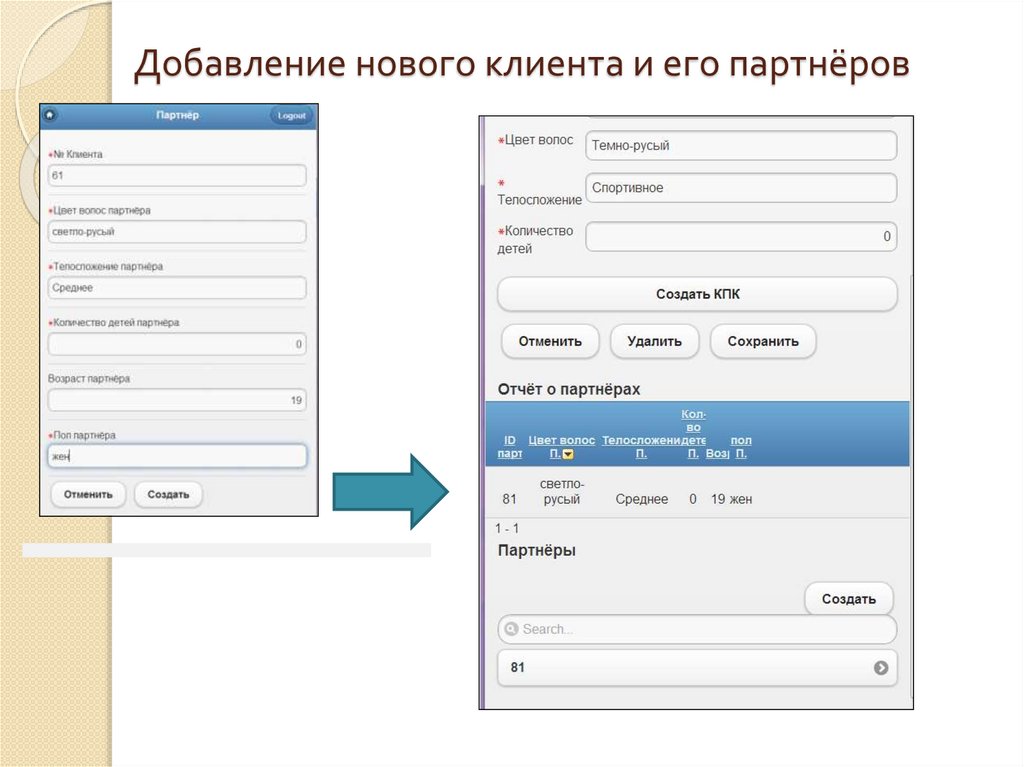Click the № Клиента input showing 61

pyautogui.click(x=177, y=175)
